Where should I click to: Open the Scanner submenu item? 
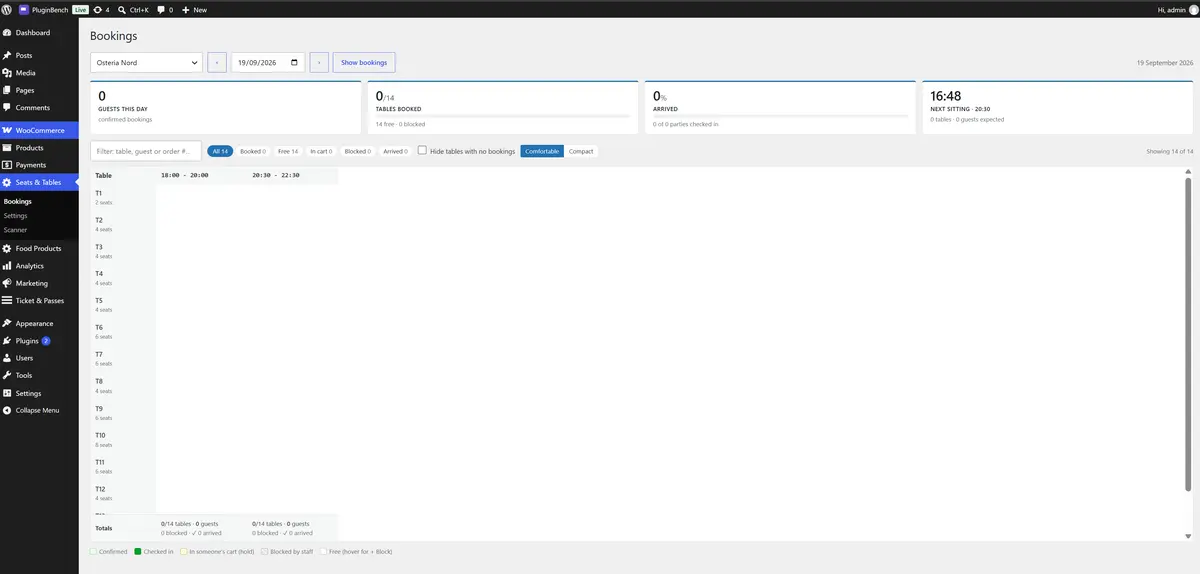(39, 230)
